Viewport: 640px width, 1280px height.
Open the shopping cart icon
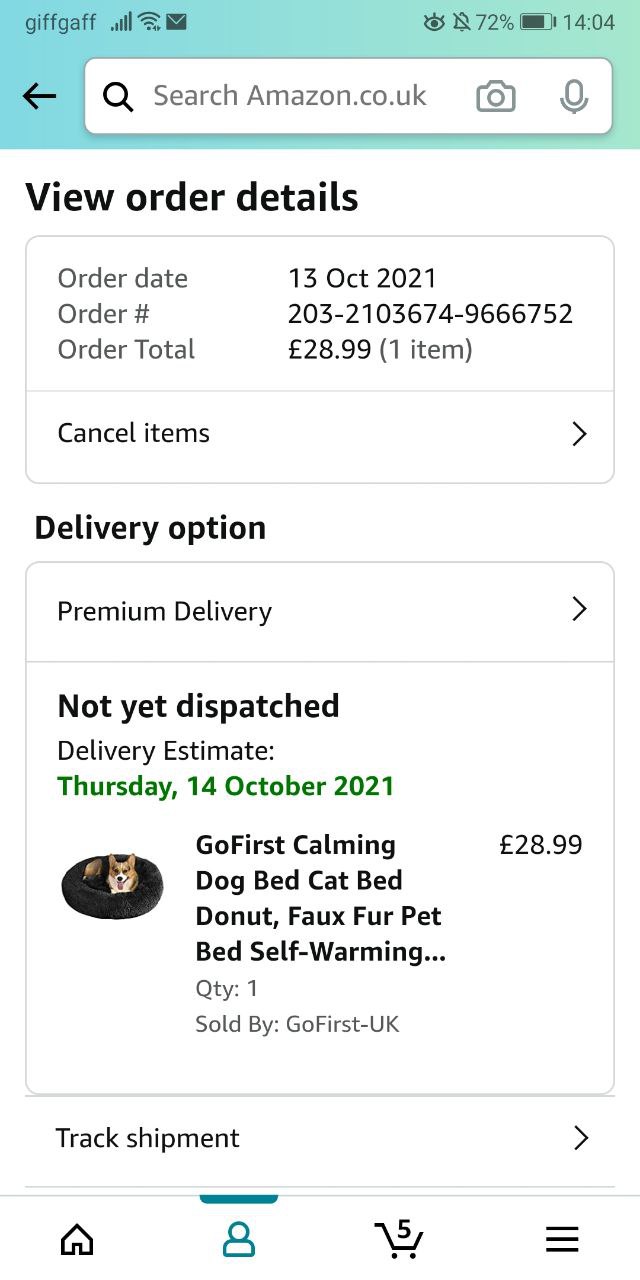400,1238
